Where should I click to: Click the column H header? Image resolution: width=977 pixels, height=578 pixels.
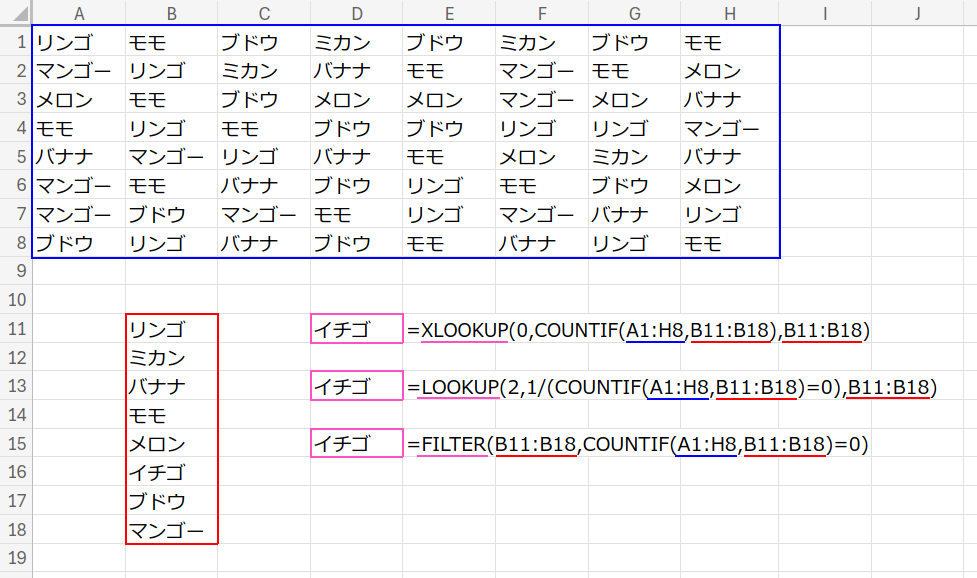pos(730,12)
